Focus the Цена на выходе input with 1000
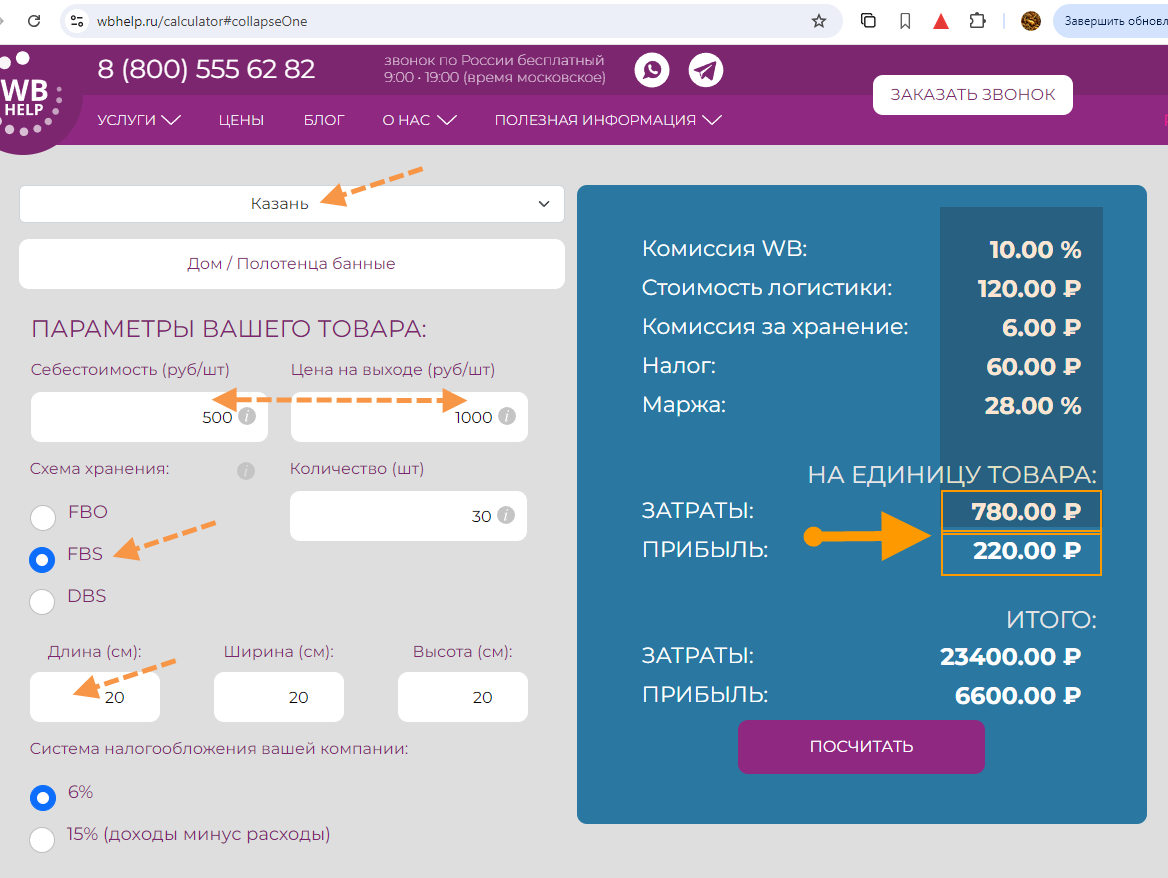 click(409, 417)
